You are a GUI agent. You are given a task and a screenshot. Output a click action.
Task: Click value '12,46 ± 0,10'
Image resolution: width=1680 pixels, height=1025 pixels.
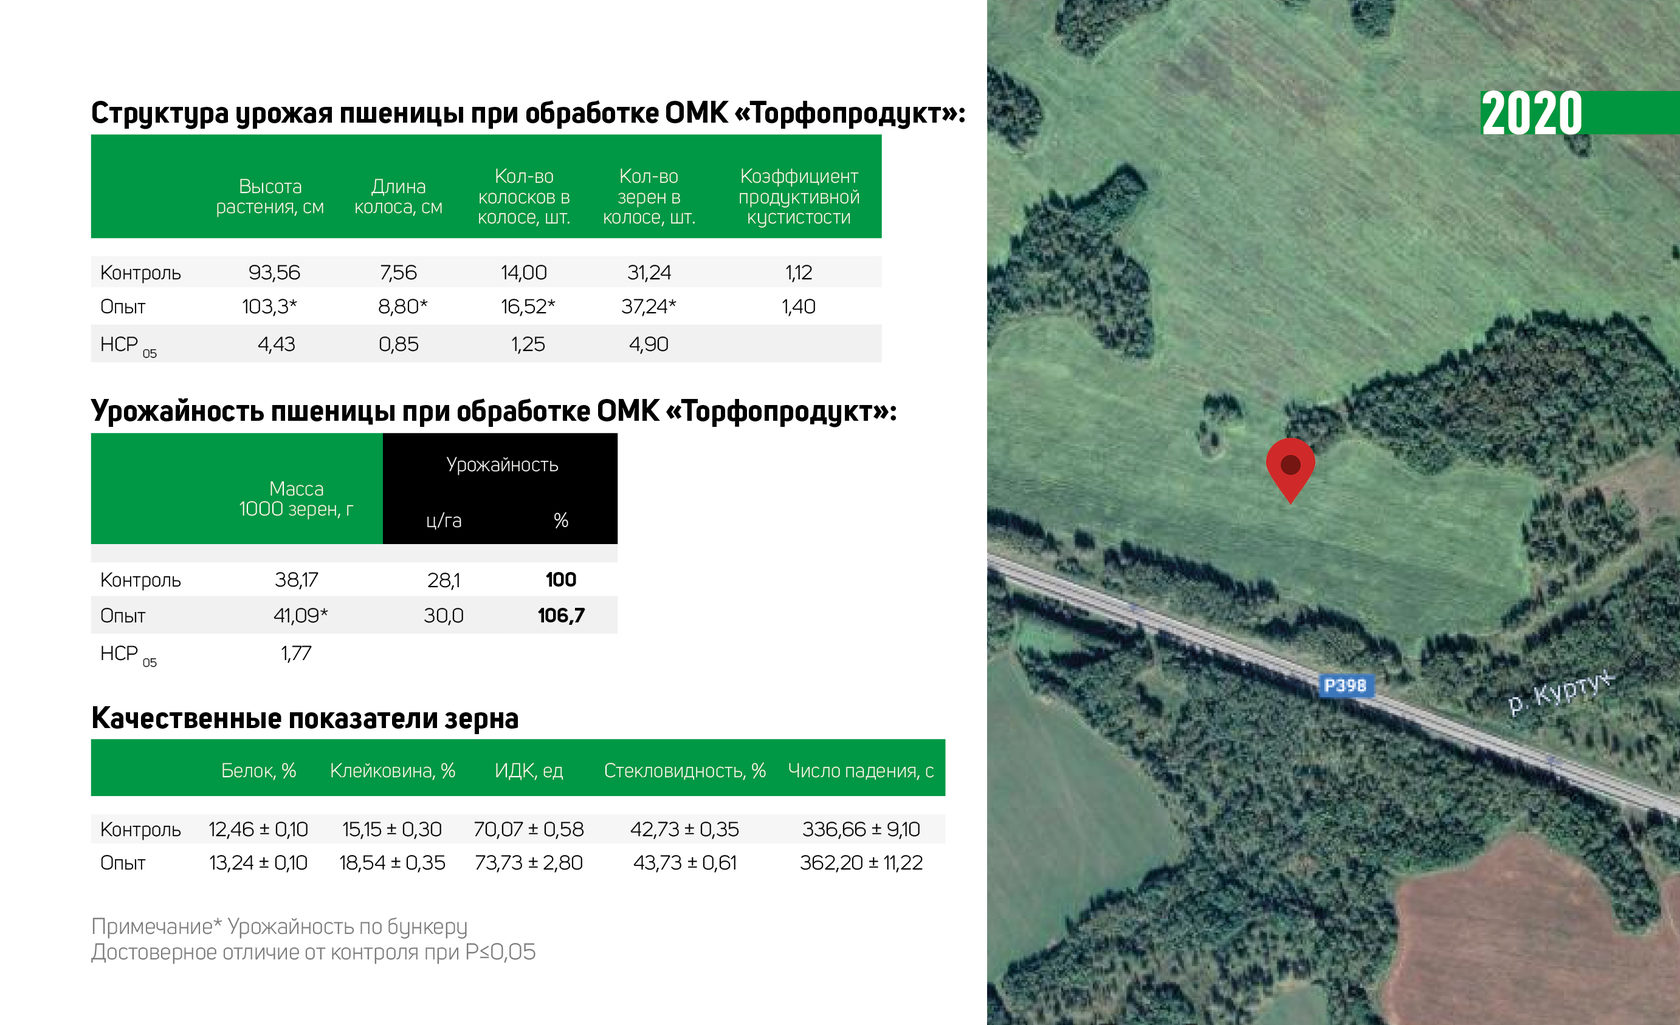(258, 829)
